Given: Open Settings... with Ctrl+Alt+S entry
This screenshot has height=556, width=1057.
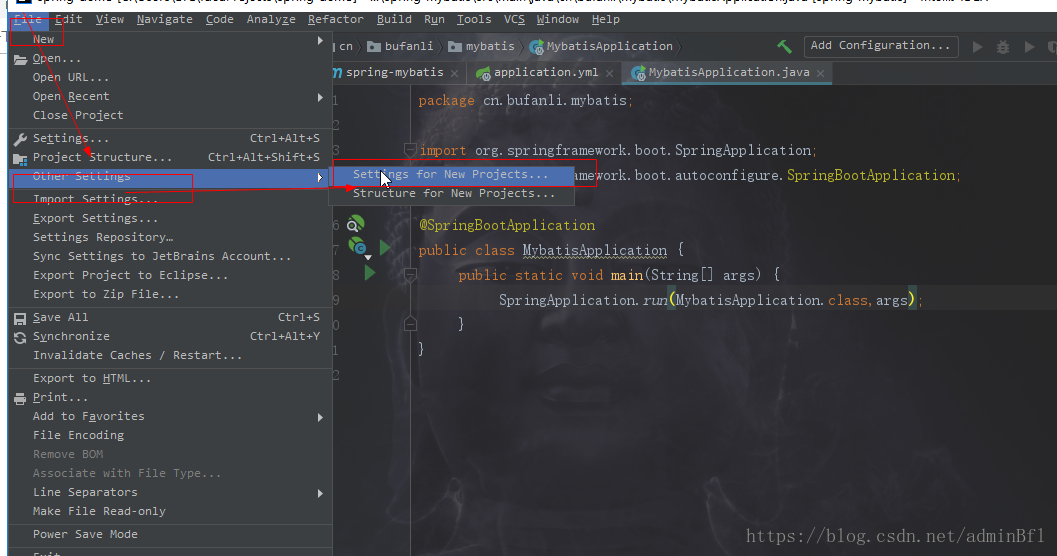Looking at the screenshot, I should click(170, 138).
